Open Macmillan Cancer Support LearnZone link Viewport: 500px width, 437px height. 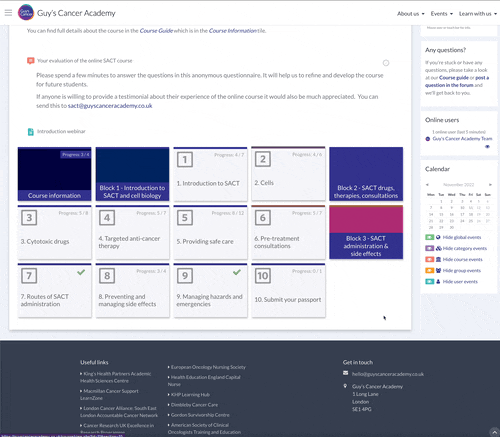[x=109, y=394]
